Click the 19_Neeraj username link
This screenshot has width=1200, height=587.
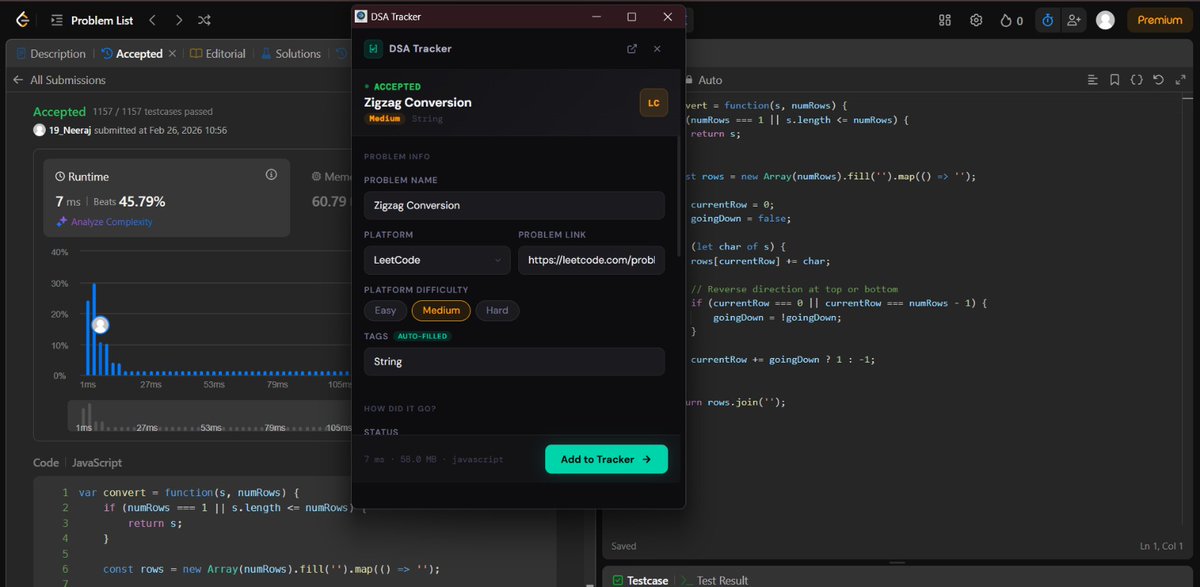click(x=72, y=130)
